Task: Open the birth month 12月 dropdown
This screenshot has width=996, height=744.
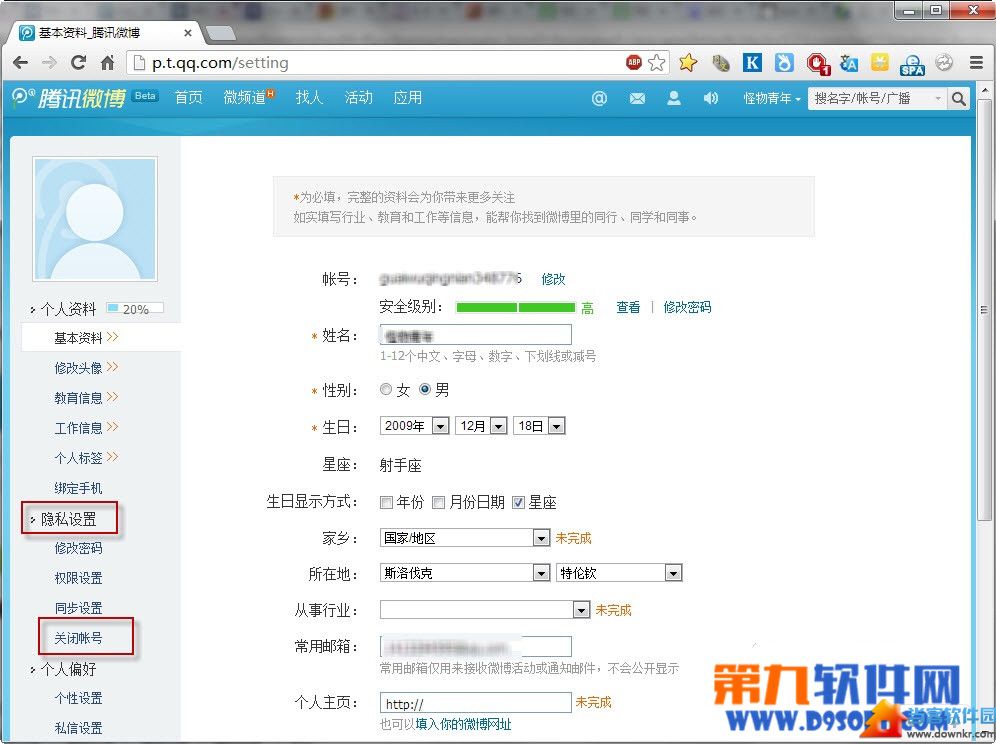Action: click(x=481, y=426)
